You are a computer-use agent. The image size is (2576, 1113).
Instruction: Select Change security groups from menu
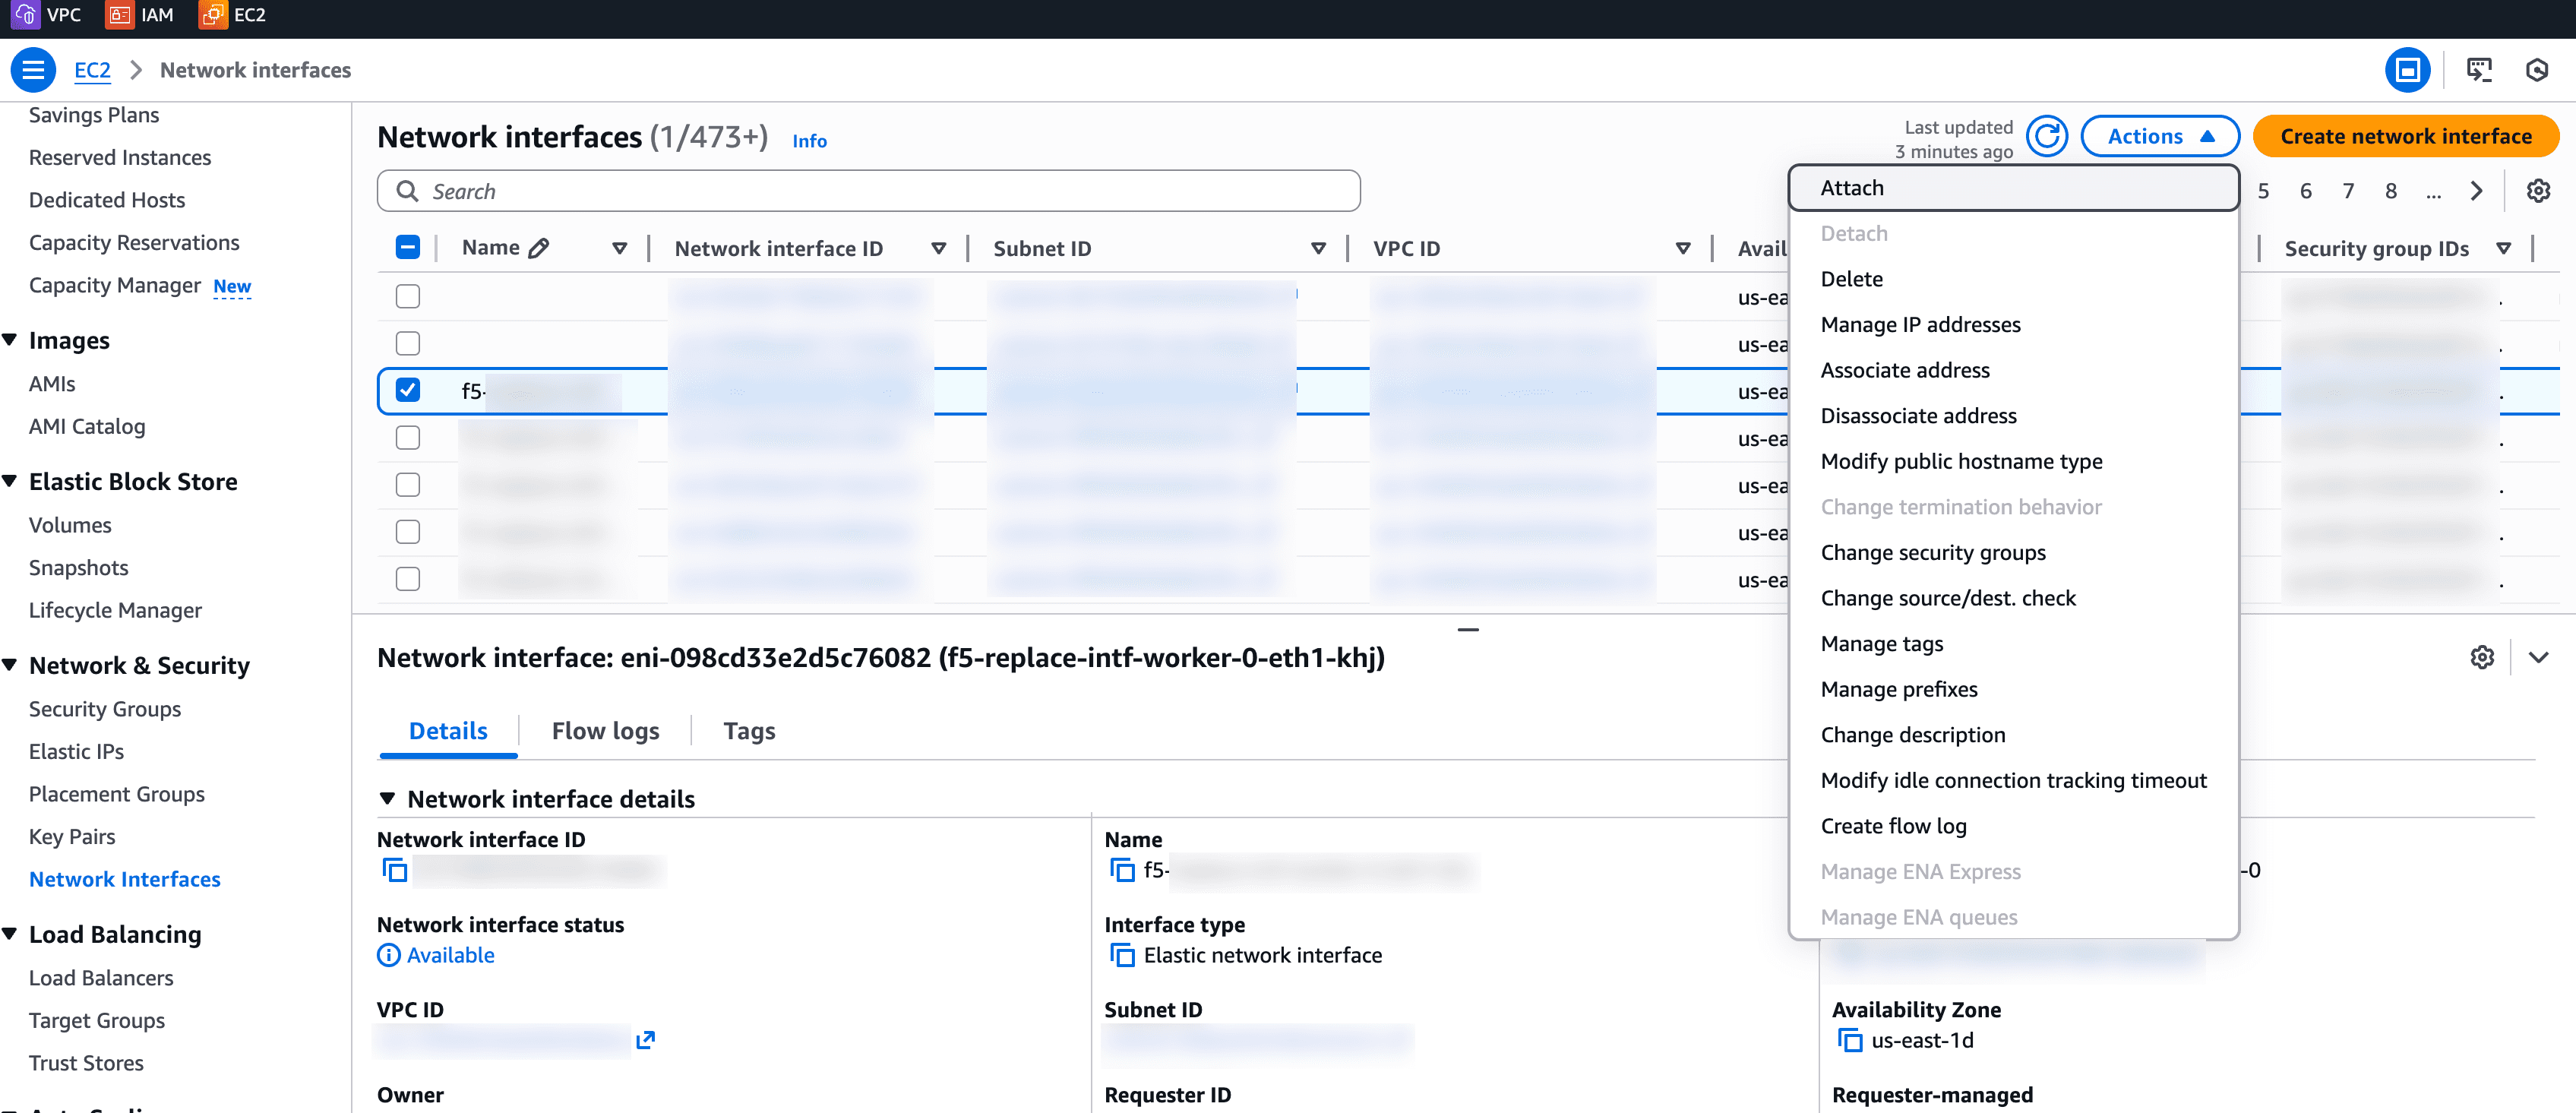tap(1932, 552)
